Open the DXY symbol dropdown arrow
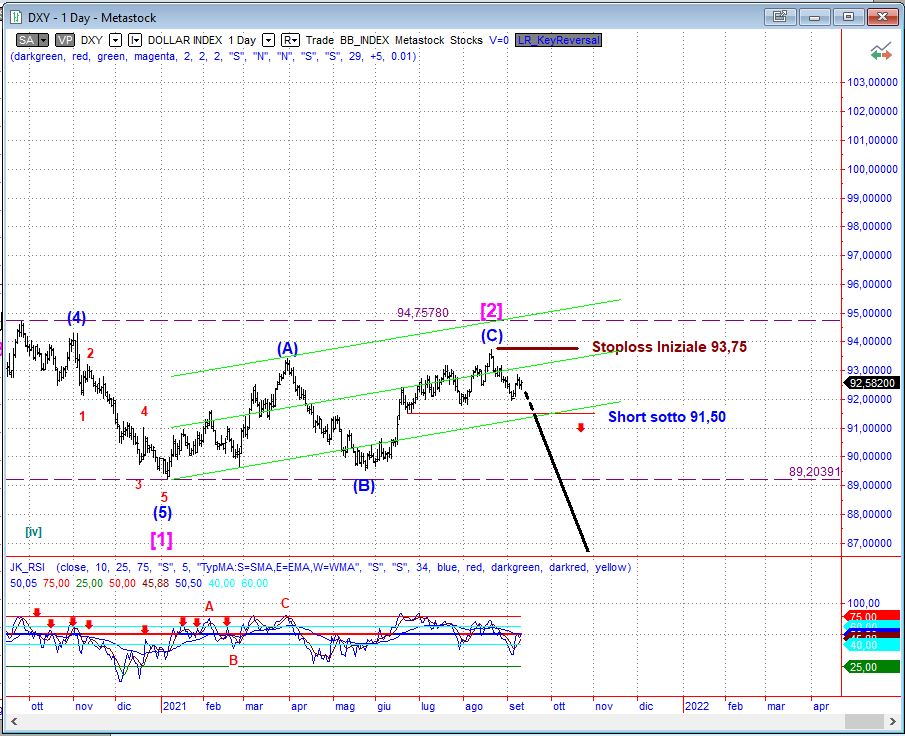The image size is (905, 736). [115, 40]
